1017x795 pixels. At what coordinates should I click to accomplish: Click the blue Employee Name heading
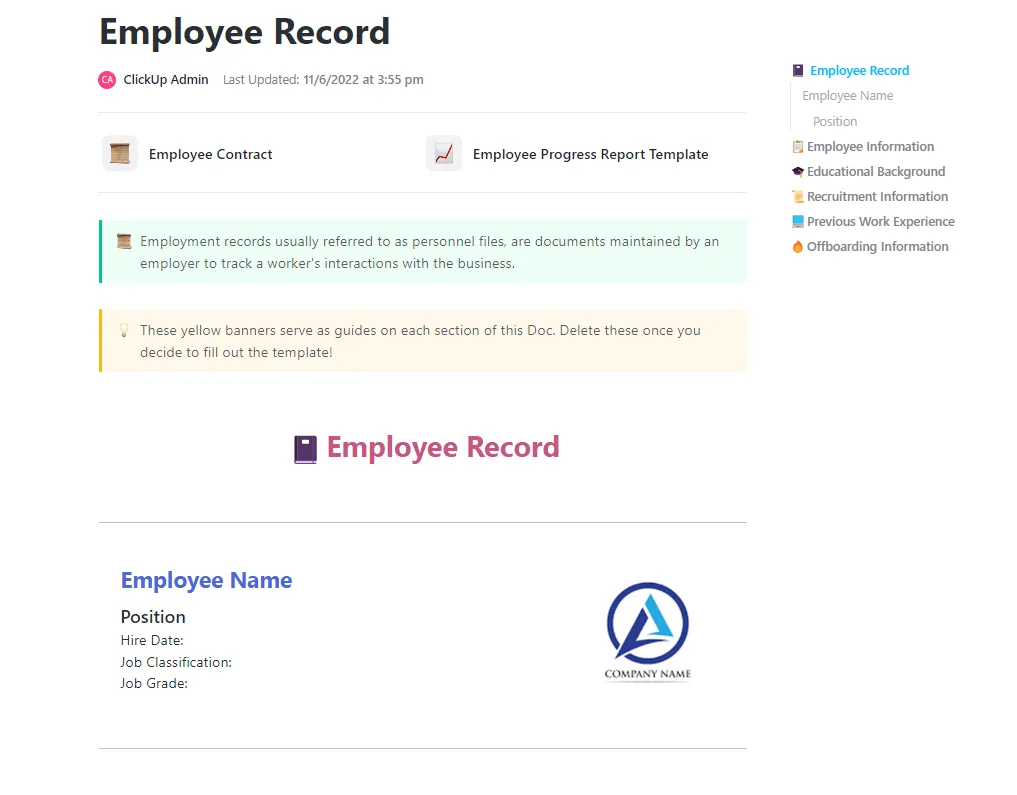point(206,580)
